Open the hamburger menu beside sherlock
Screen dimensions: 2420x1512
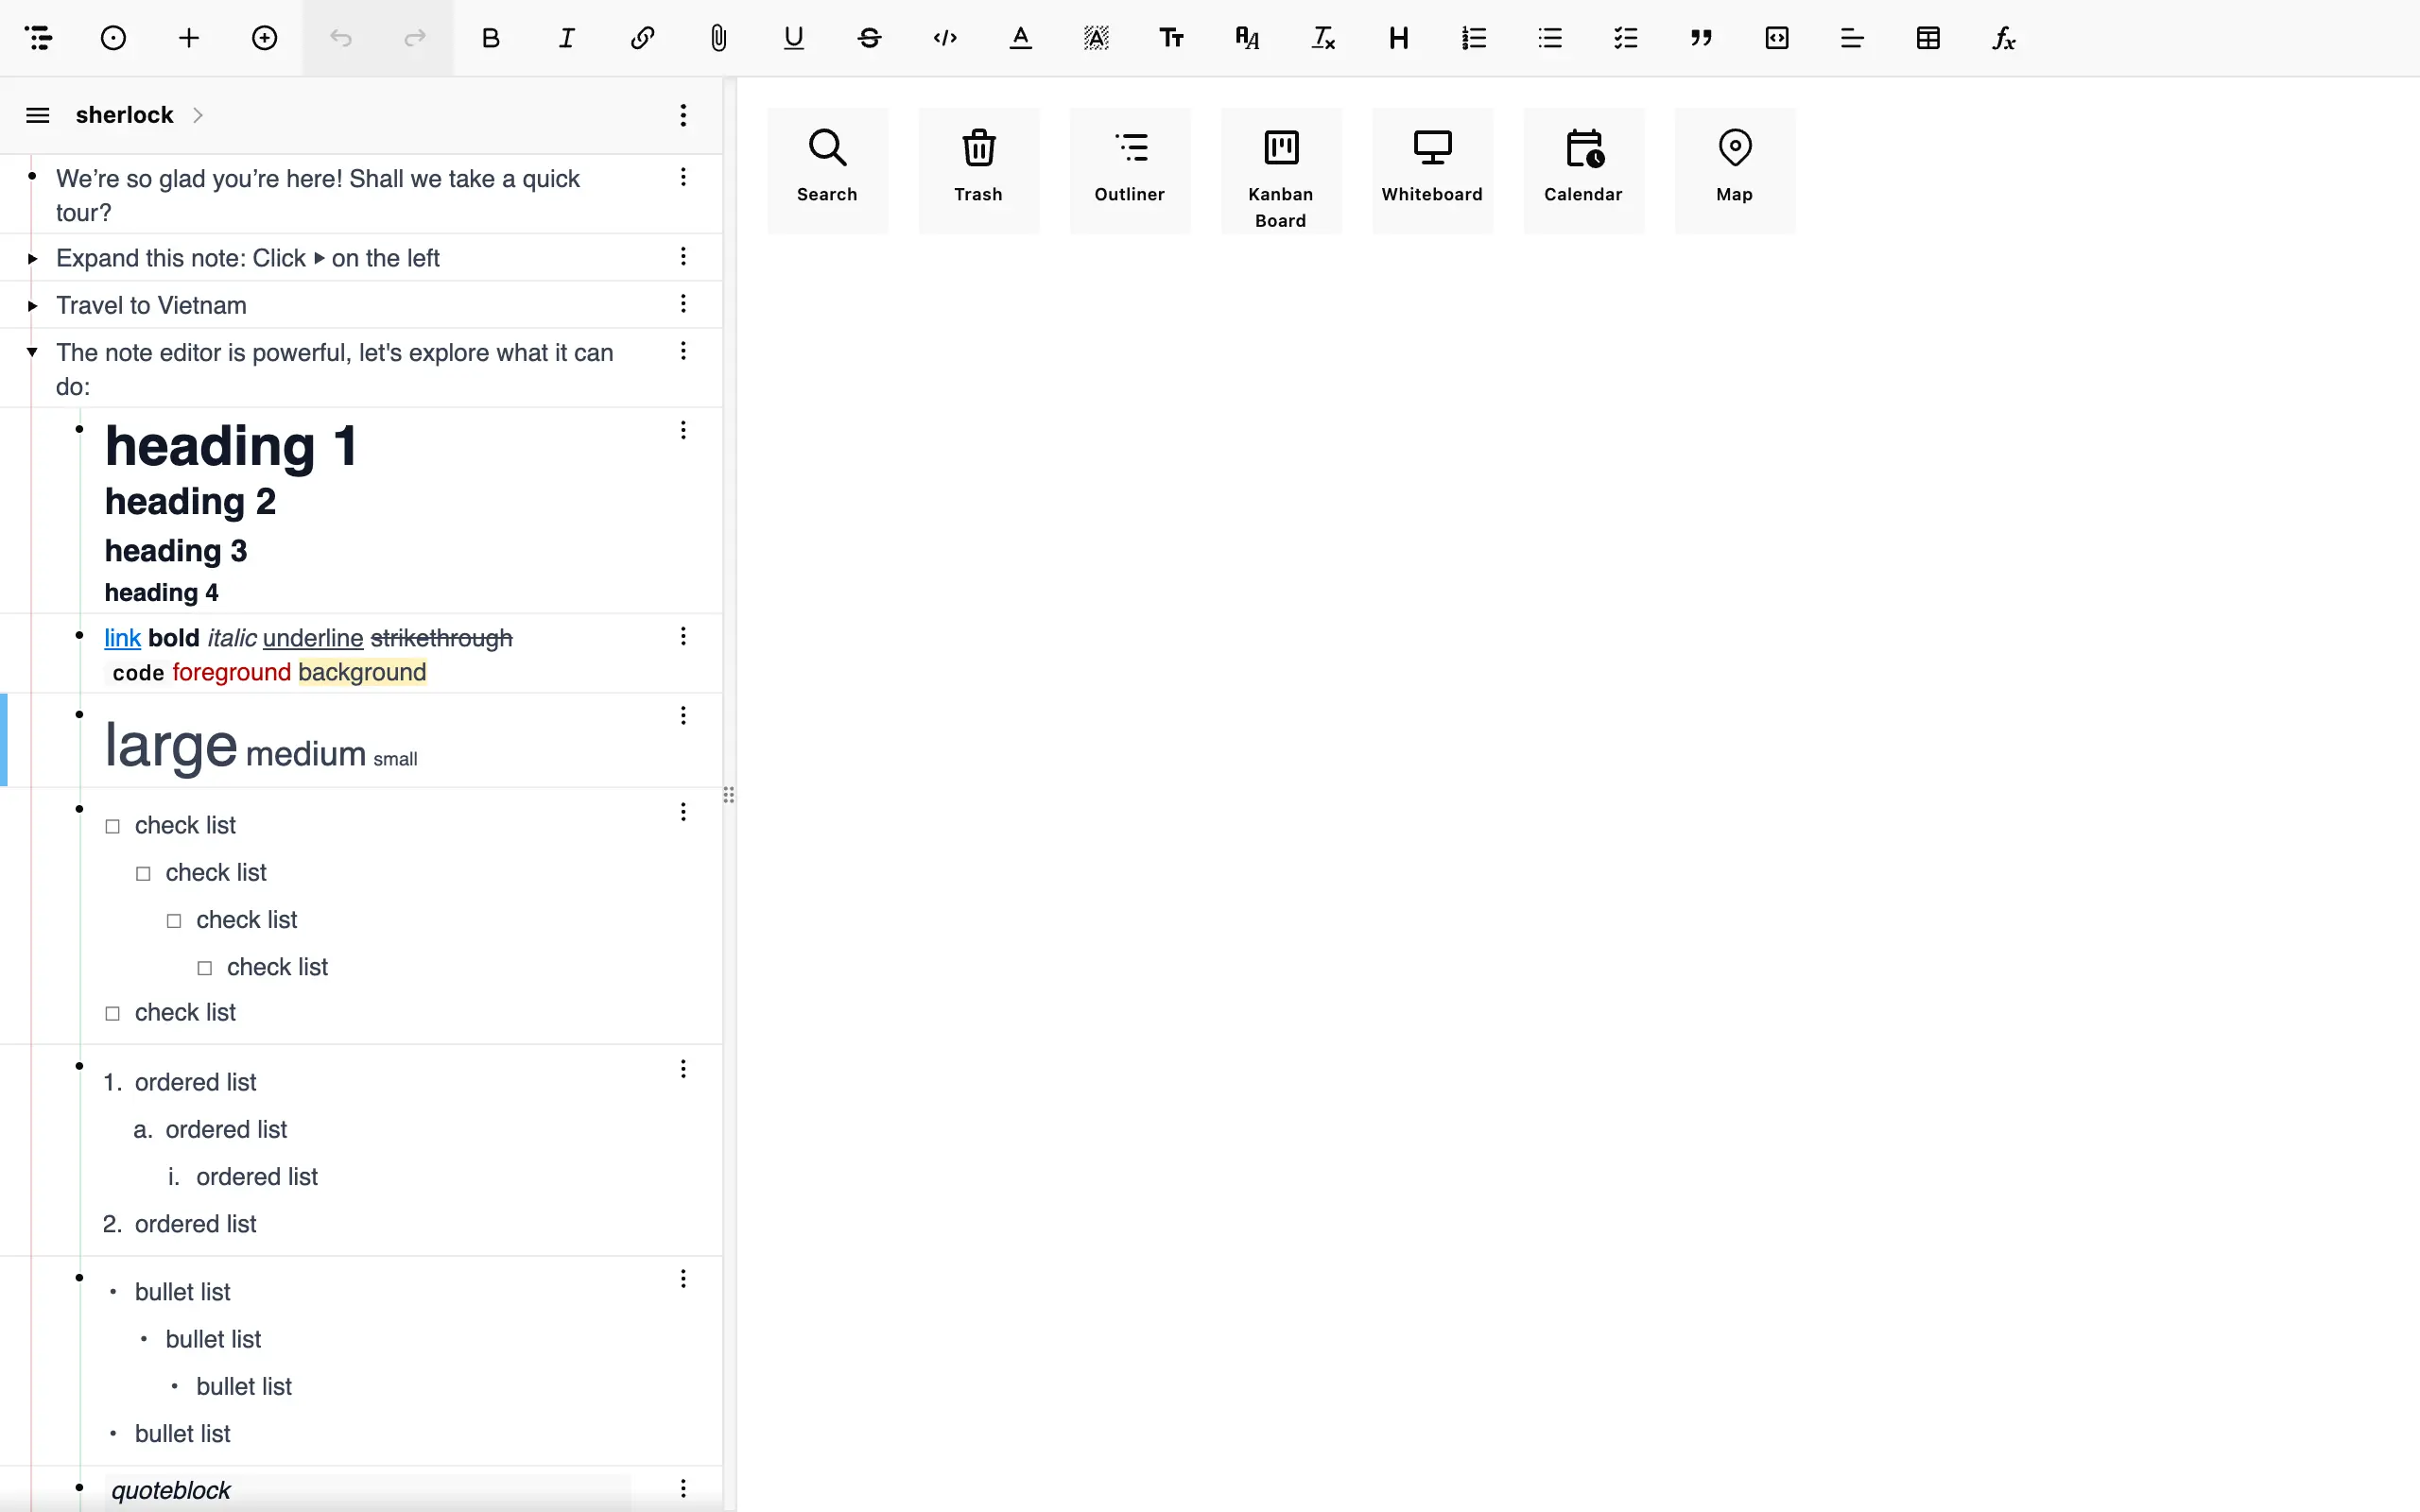point(38,115)
